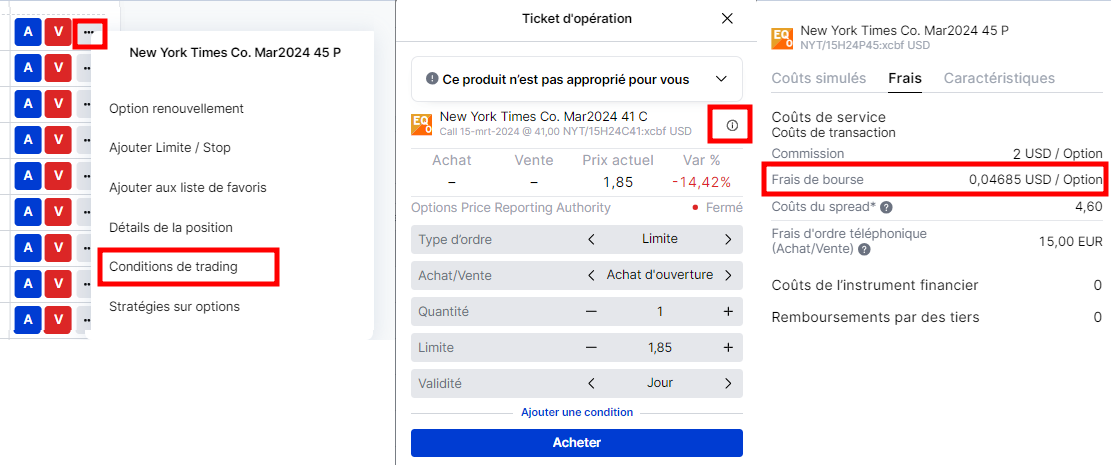1111x465 pixels.
Task: Click the Call 15-mrt-2024 @ 41,00 subtitle
Action: click(500, 131)
